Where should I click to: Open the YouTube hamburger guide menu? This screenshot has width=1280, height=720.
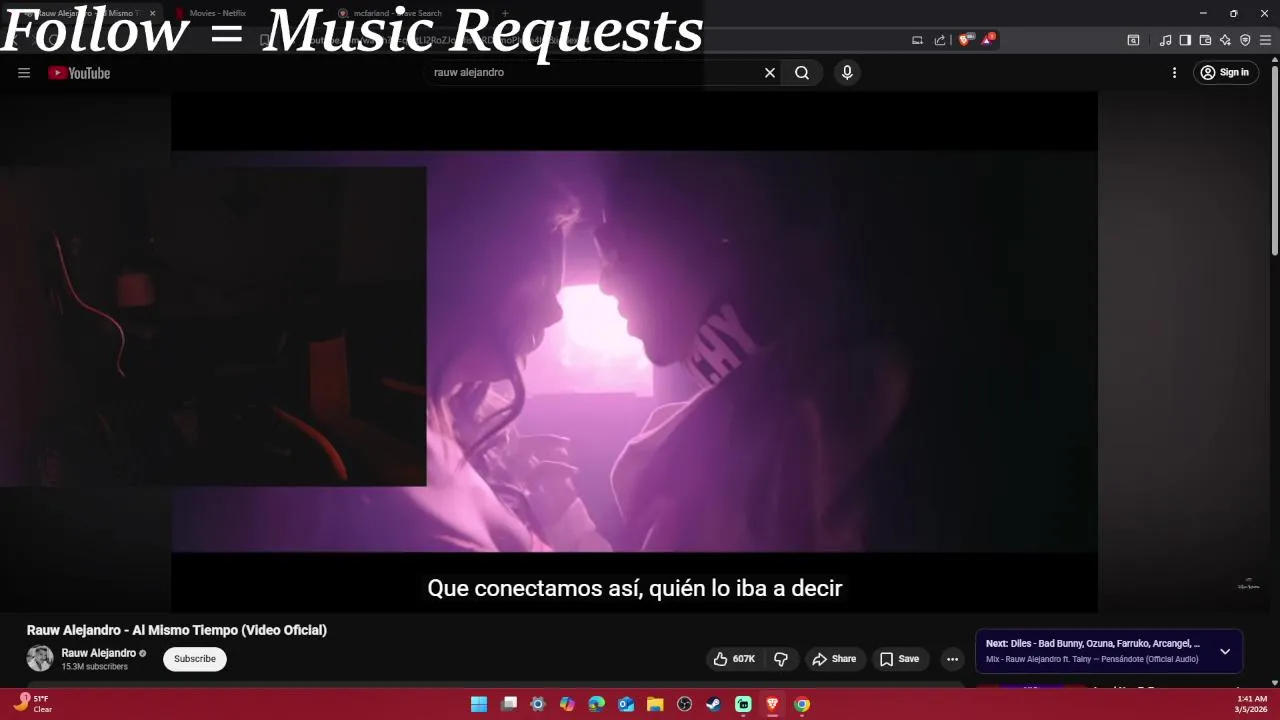24,73
